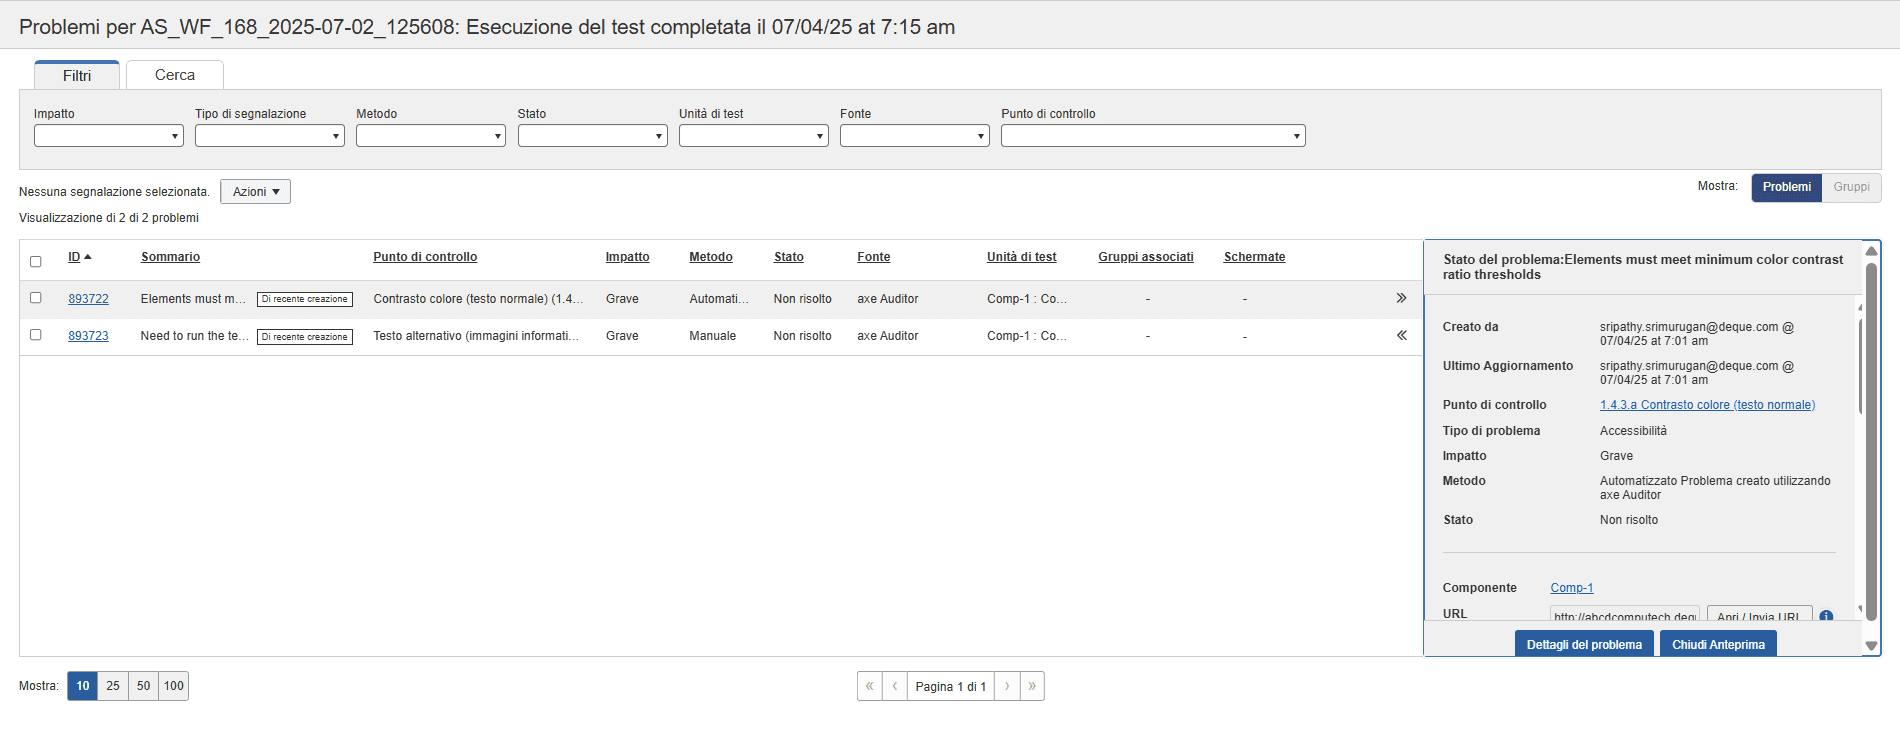Collapse preview arrow on issue 893723 row
Screen dimensions: 1900x736
click(x=1401, y=335)
